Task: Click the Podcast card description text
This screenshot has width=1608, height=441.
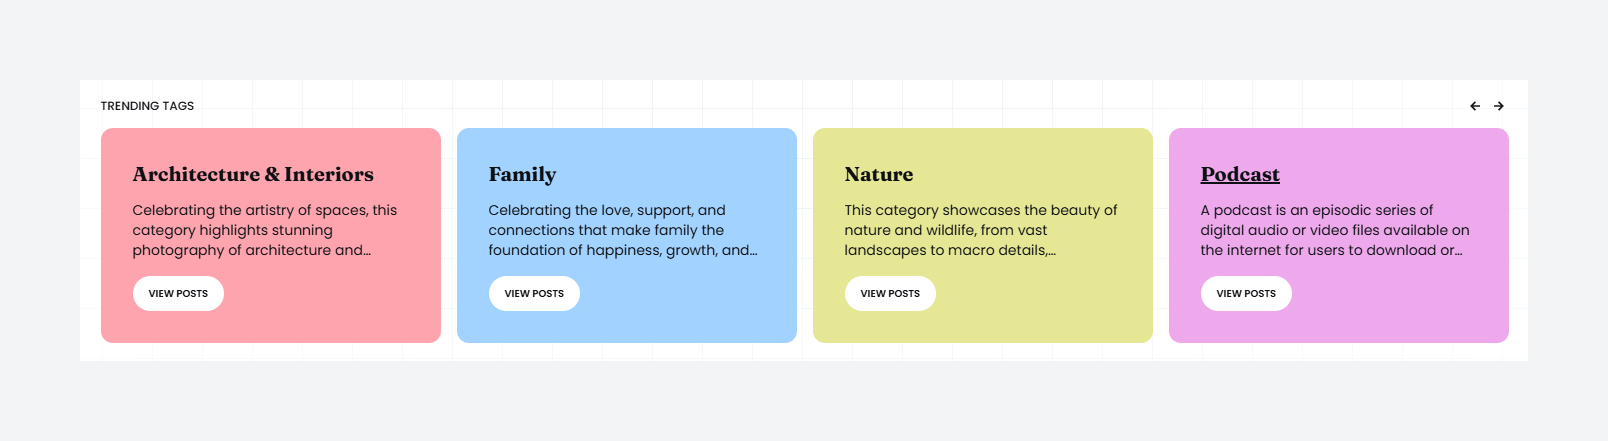Action: [1334, 230]
